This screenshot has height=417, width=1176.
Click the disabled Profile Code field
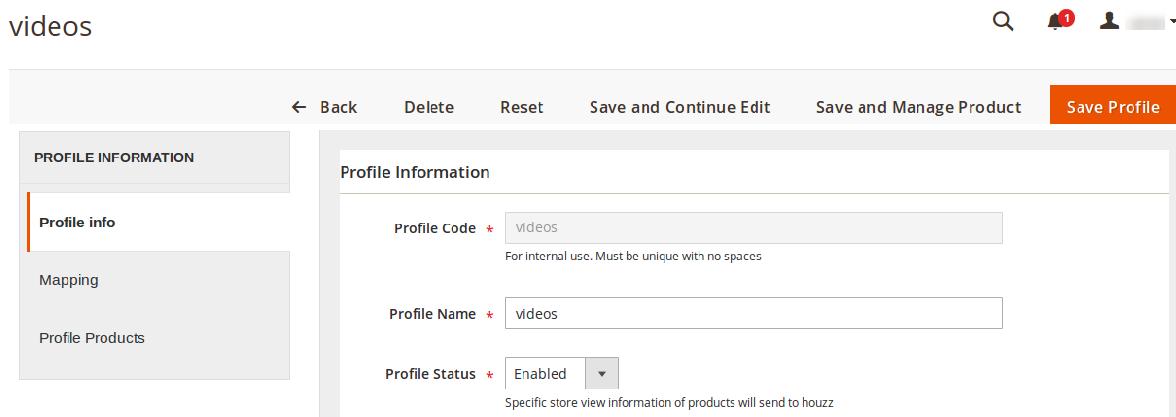(753, 228)
